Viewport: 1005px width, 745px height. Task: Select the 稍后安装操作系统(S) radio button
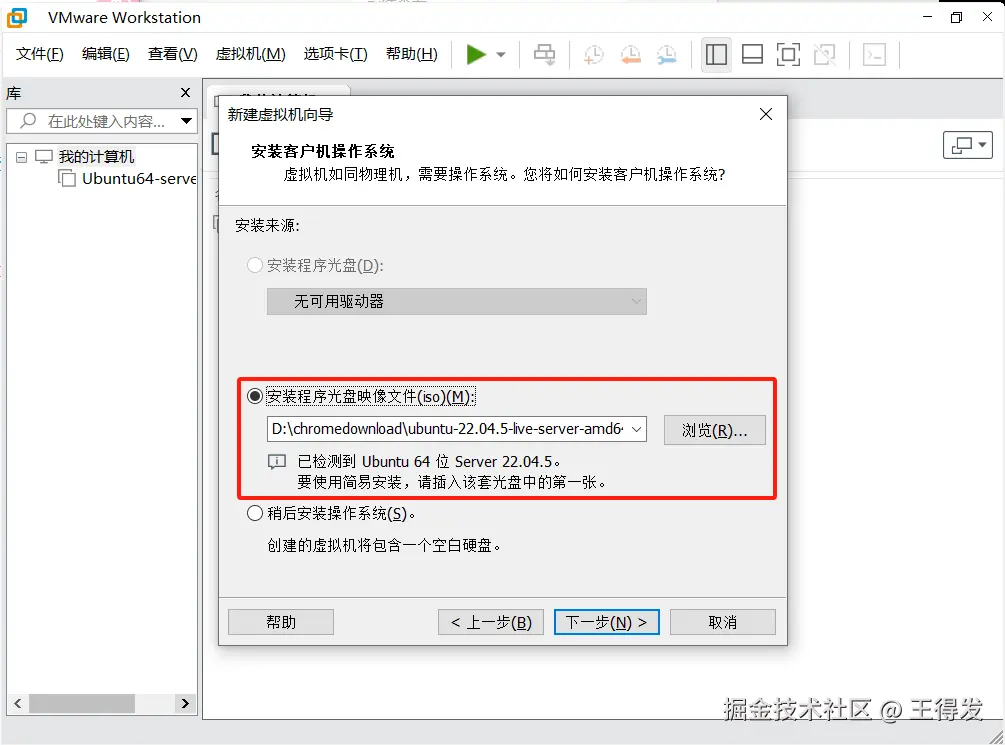[x=255, y=513]
